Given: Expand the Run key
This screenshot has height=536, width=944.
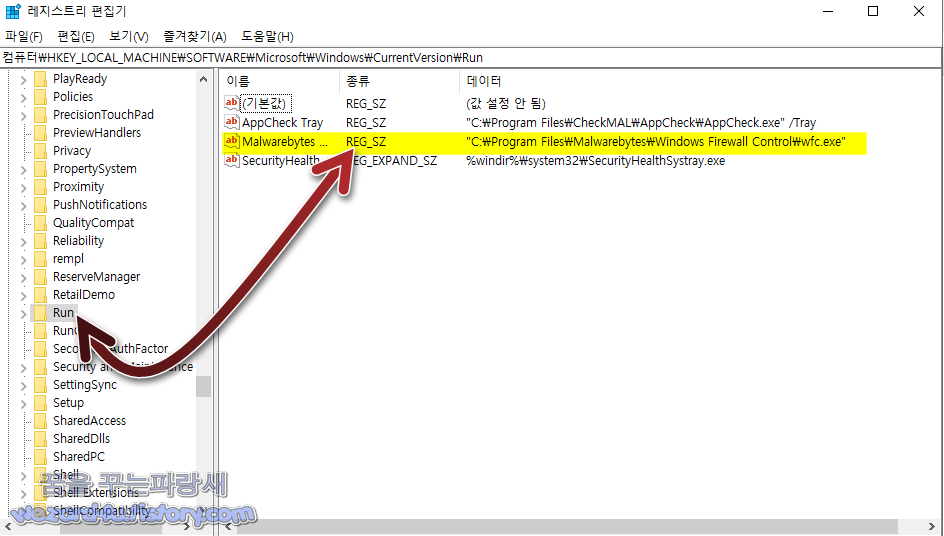Looking at the screenshot, I should pyautogui.click(x=23, y=314).
